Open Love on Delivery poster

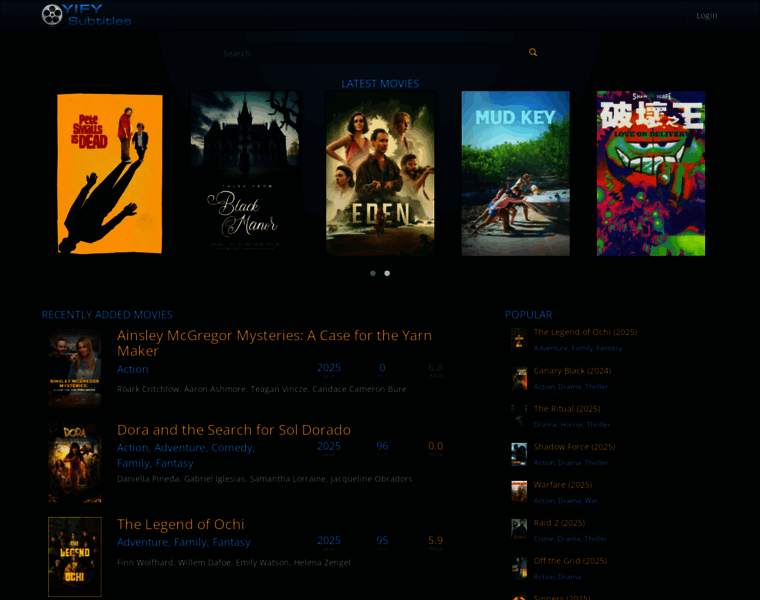651,174
